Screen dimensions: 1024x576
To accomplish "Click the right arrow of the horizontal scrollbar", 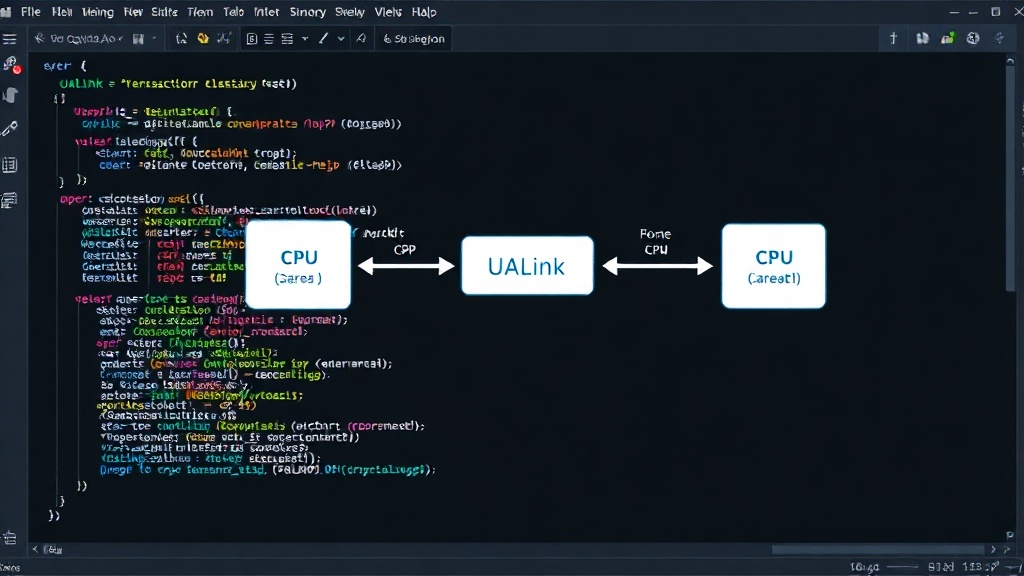I will 993,549.
